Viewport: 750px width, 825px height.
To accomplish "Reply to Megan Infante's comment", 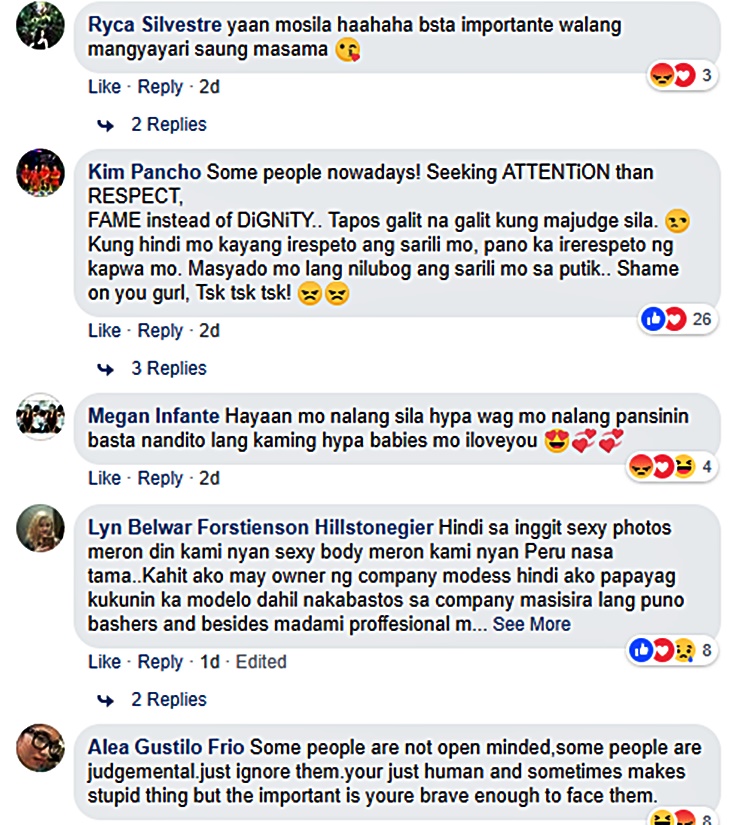I will click(x=160, y=479).
